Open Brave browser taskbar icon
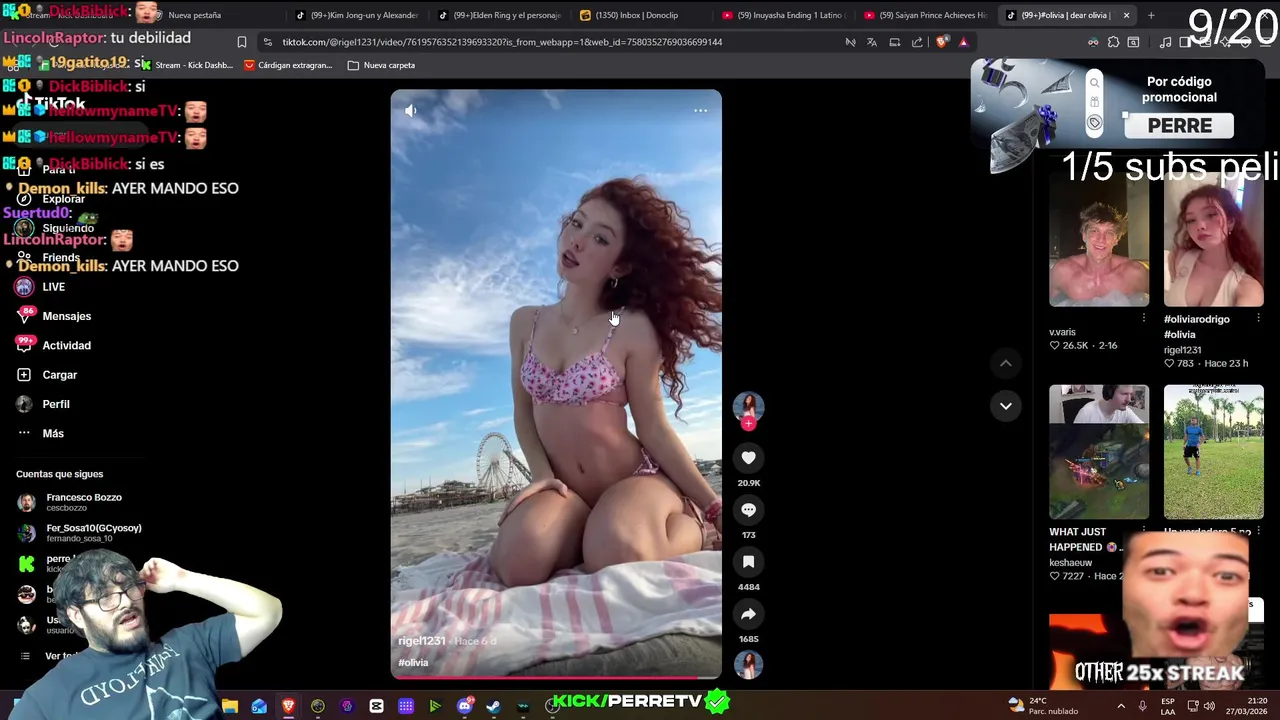The image size is (1280, 720). (288, 707)
